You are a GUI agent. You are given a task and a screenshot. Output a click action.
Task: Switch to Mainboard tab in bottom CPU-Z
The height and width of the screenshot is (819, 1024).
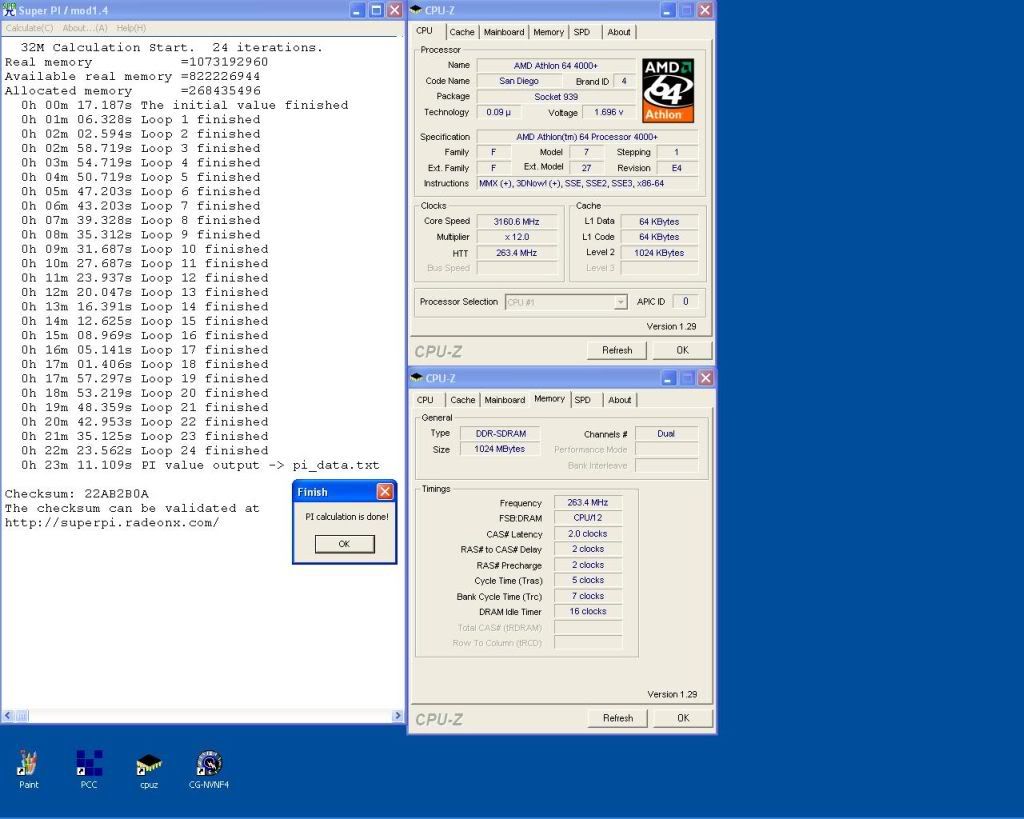click(x=504, y=400)
